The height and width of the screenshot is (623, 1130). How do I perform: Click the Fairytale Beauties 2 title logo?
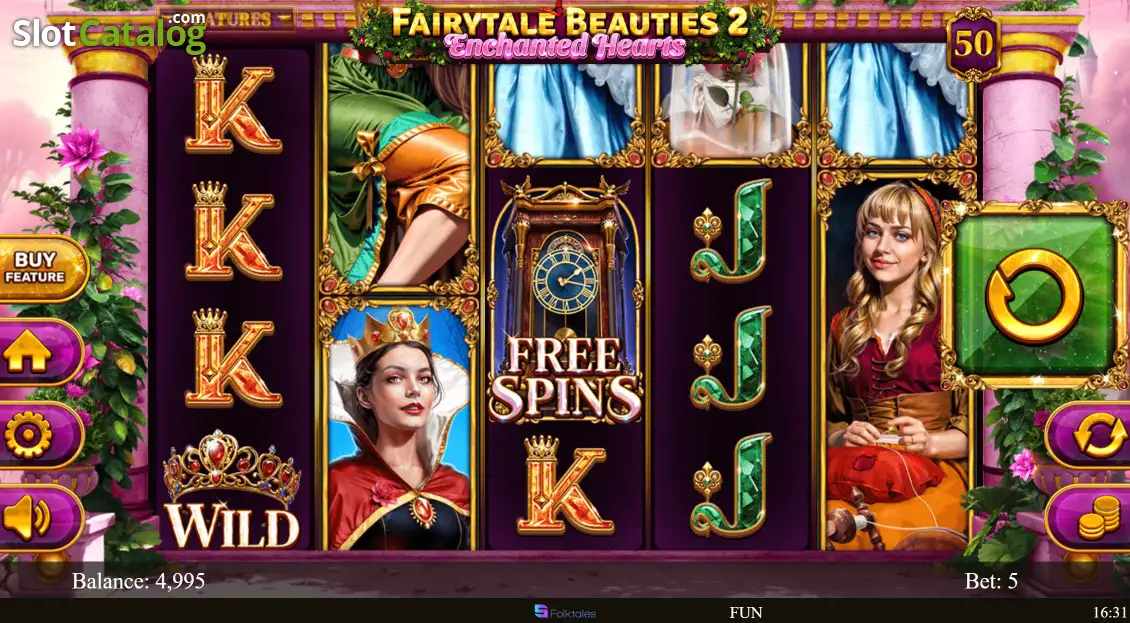[564, 32]
